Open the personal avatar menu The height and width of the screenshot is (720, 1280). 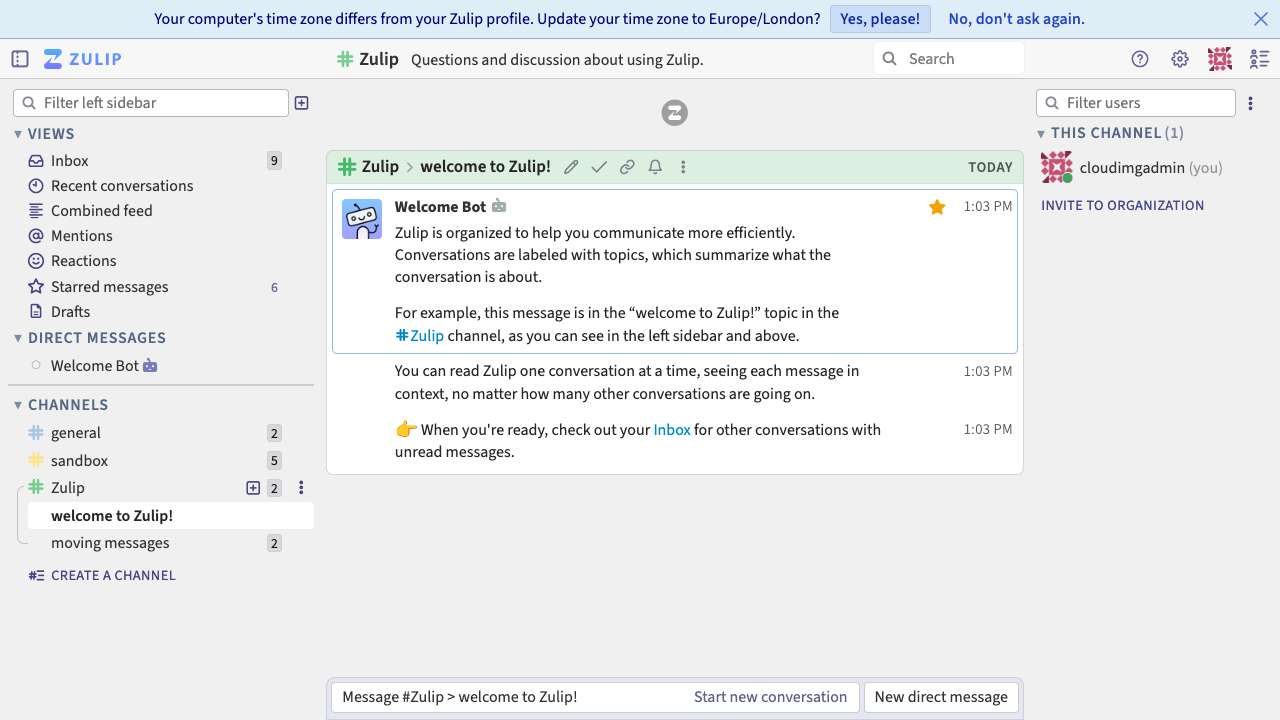tap(1220, 59)
